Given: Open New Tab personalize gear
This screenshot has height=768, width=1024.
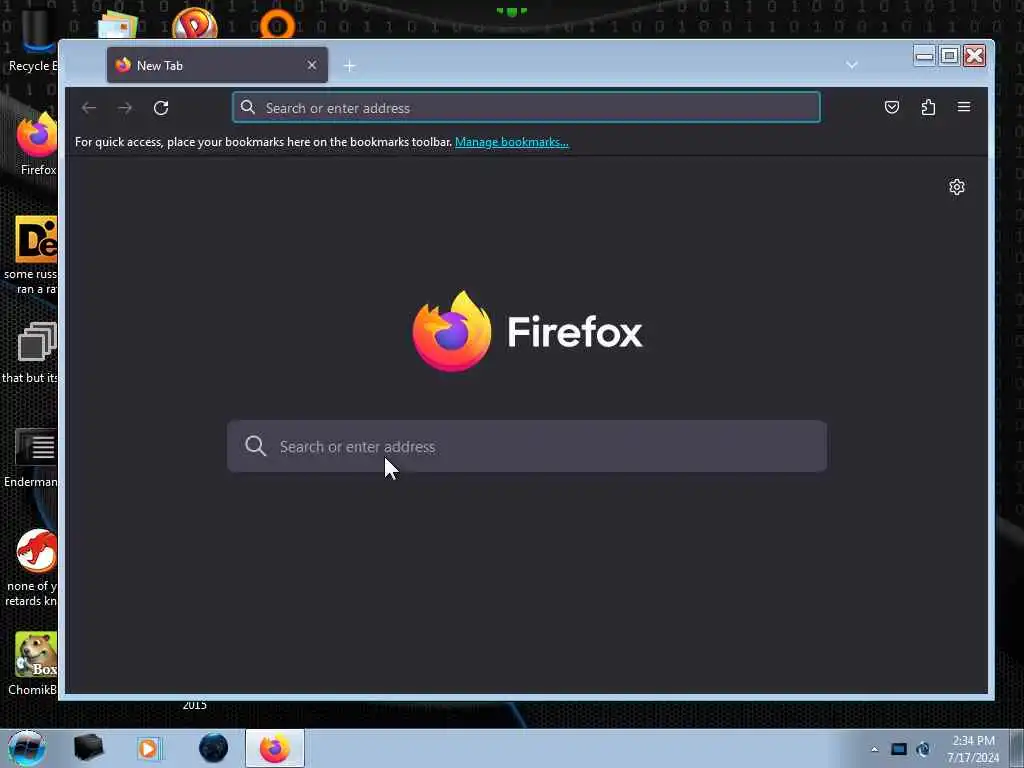Looking at the screenshot, I should click(x=957, y=187).
